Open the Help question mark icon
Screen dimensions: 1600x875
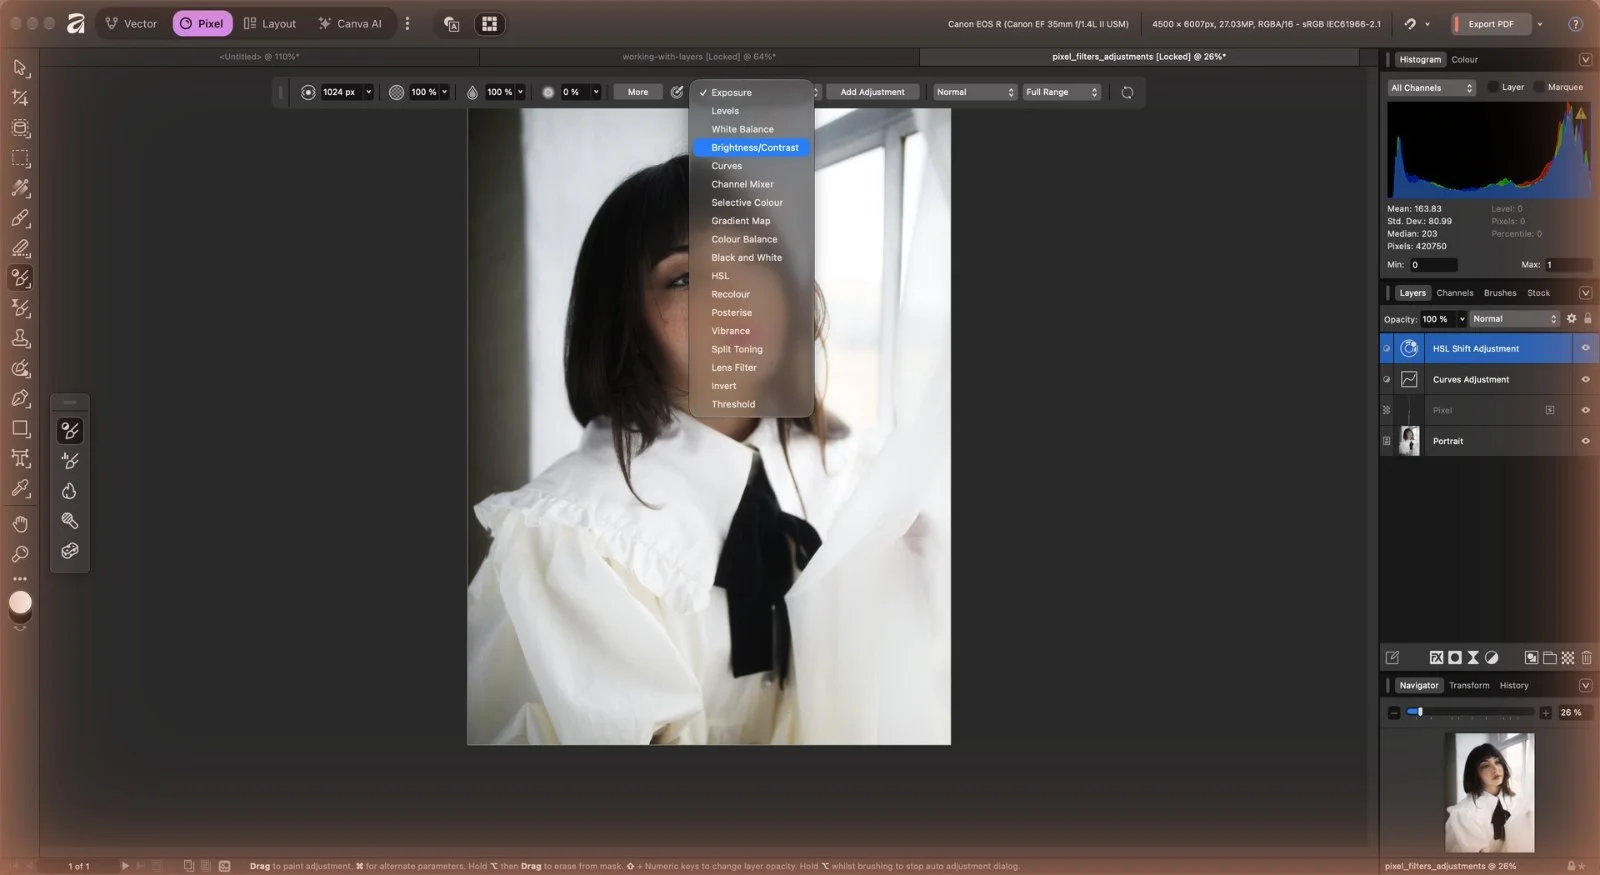coord(1575,24)
